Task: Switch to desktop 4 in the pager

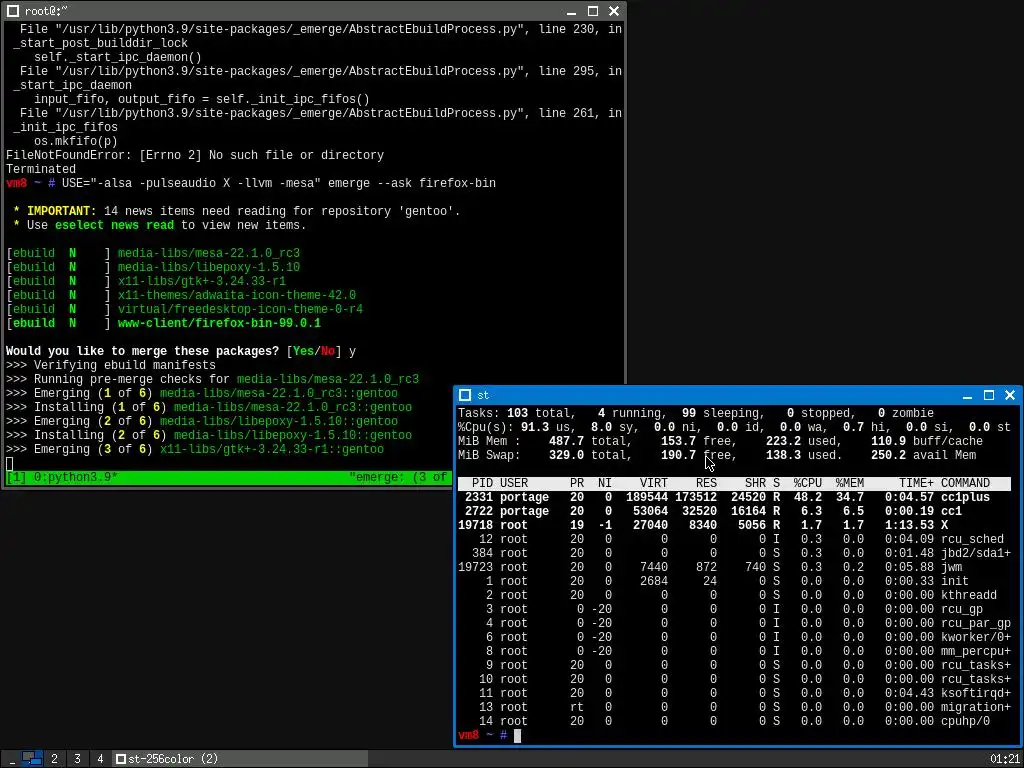Action: point(100,759)
